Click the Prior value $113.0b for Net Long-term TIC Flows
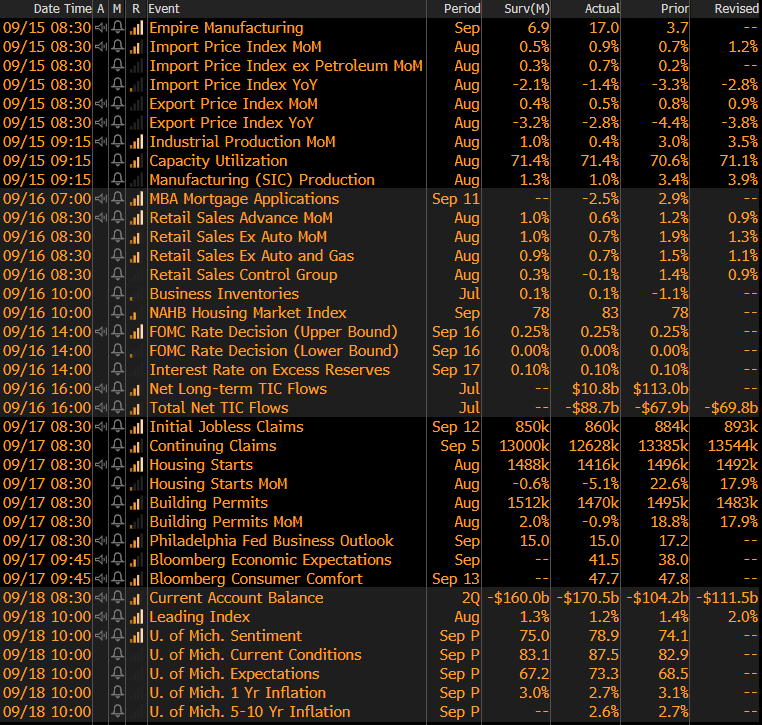 [661, 389]
